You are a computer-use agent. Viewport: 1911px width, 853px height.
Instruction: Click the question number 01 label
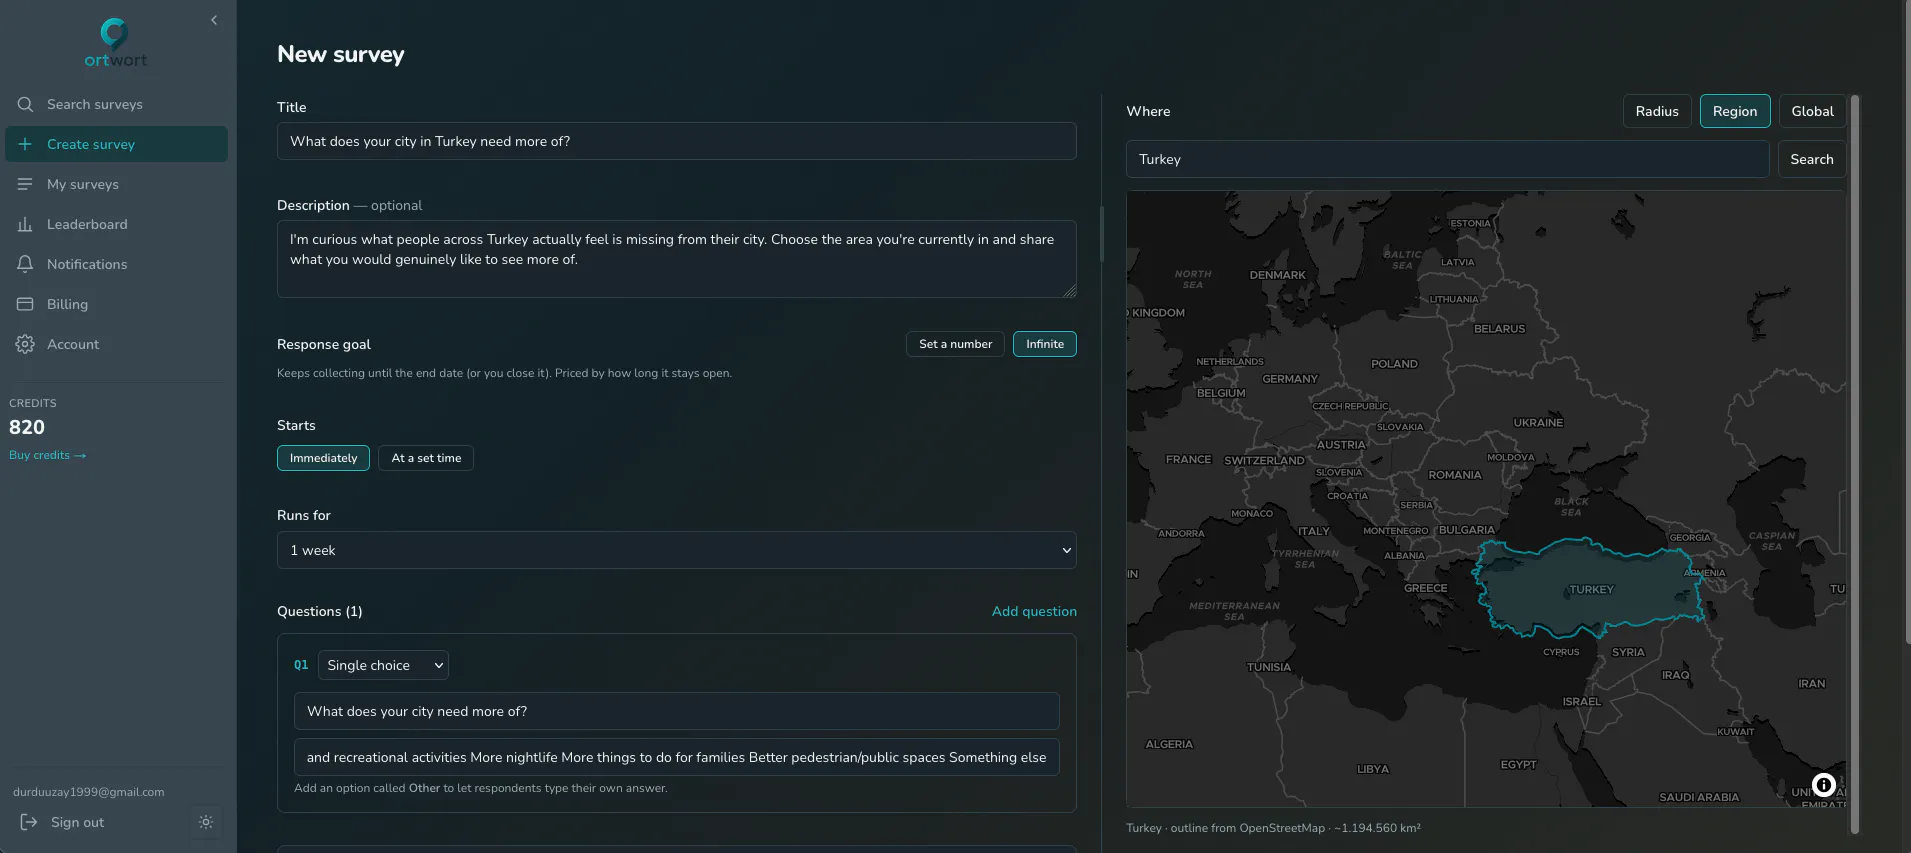pyautogui.click(x=301, y=665)
